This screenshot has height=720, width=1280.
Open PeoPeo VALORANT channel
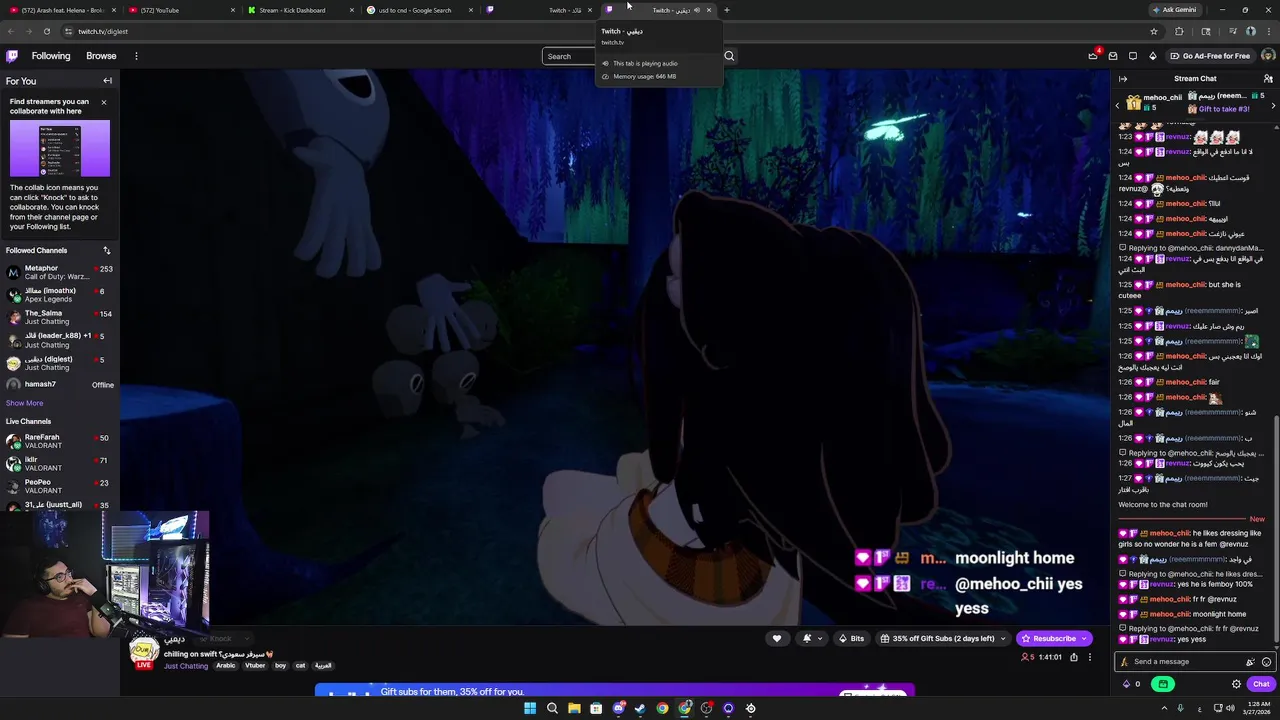[60, 486]
